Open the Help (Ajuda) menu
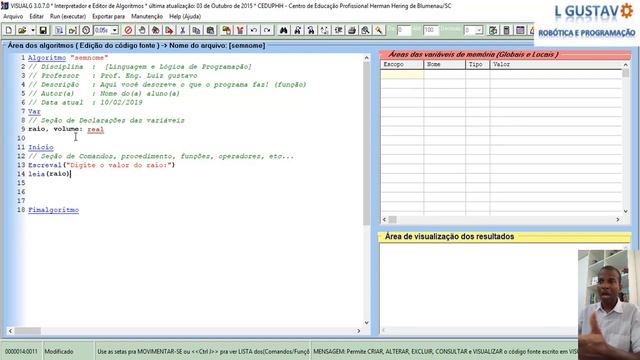The width and height of the screenshot is (640, 360). (x=185, y=16)
